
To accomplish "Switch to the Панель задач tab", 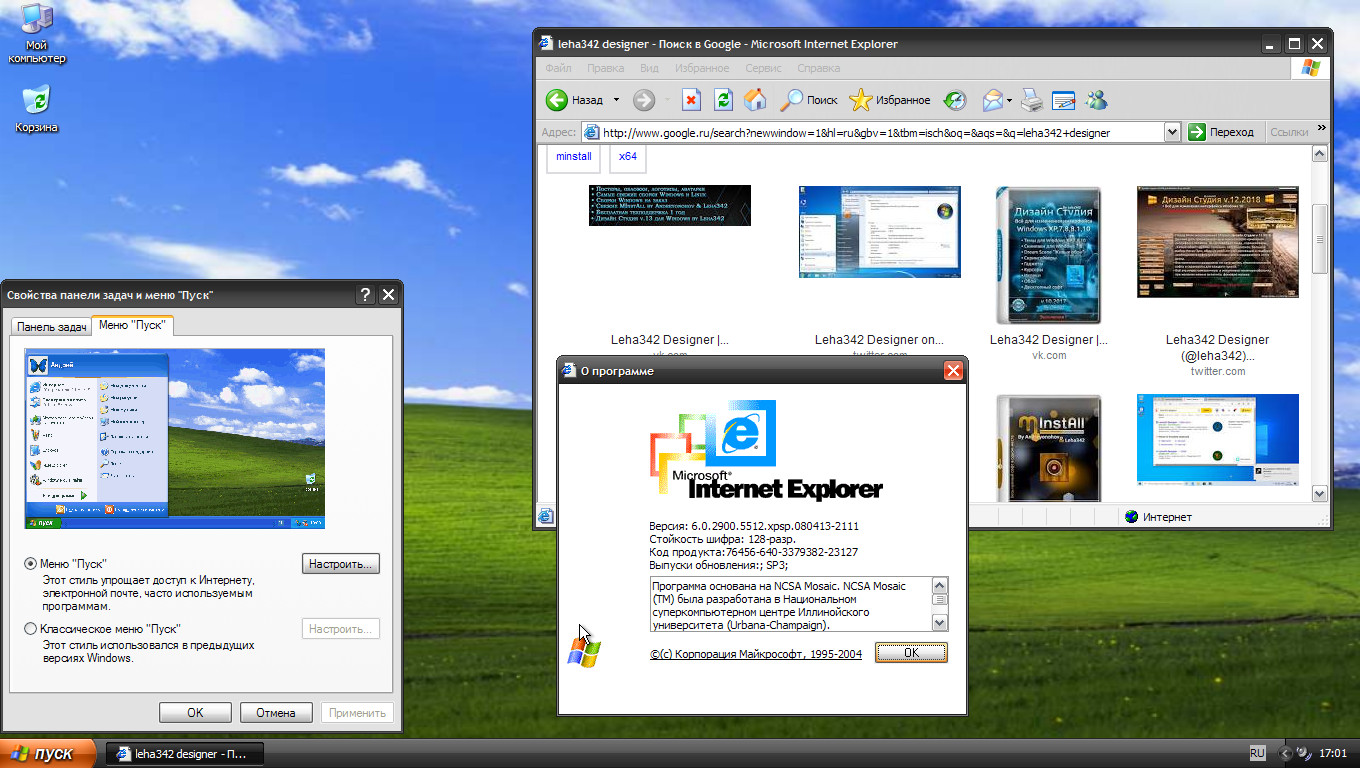I will (51, 327).
